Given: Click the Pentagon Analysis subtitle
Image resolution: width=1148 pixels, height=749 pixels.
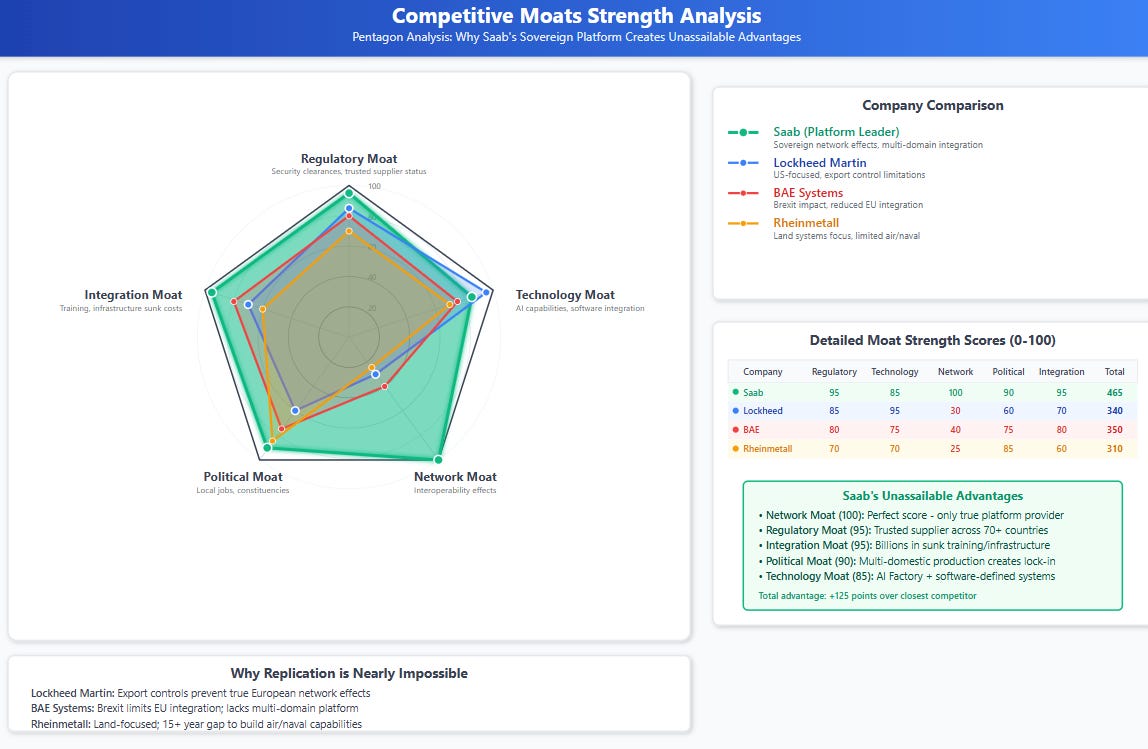Looking at the screenshot, I should pos(576,37).
